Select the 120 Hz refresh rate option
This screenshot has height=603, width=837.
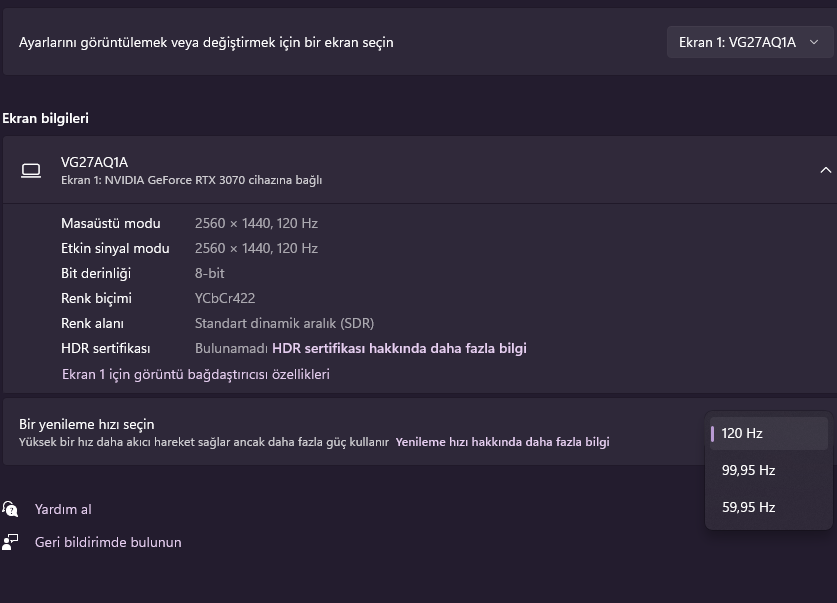[x=768, y=433]
